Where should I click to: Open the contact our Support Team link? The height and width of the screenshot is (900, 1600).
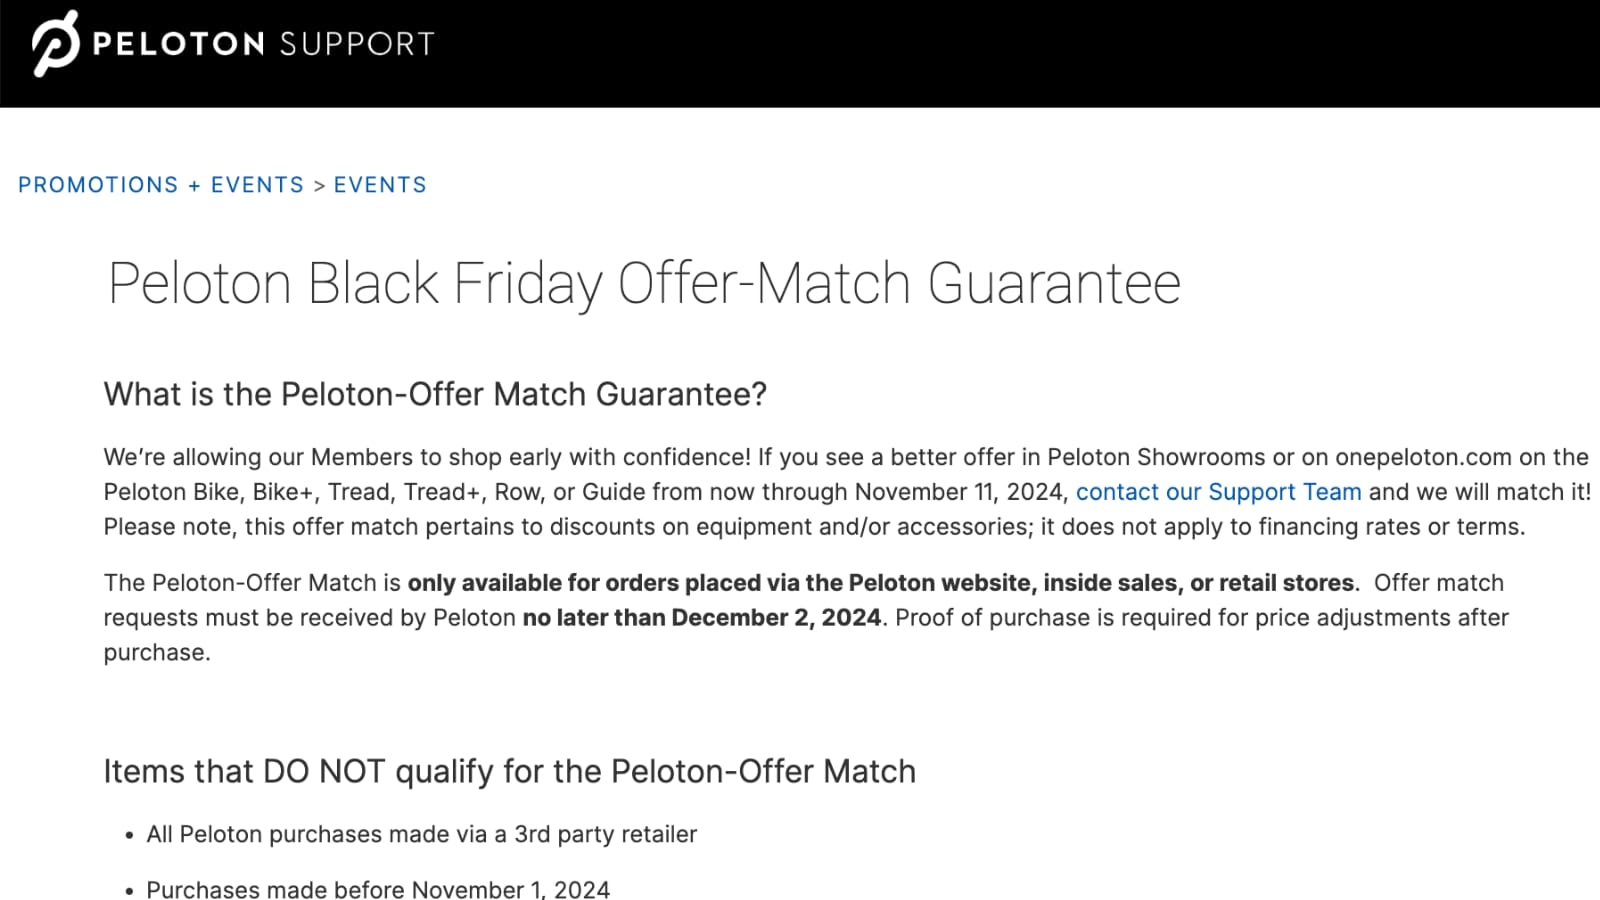click(x=1218, y=492)
